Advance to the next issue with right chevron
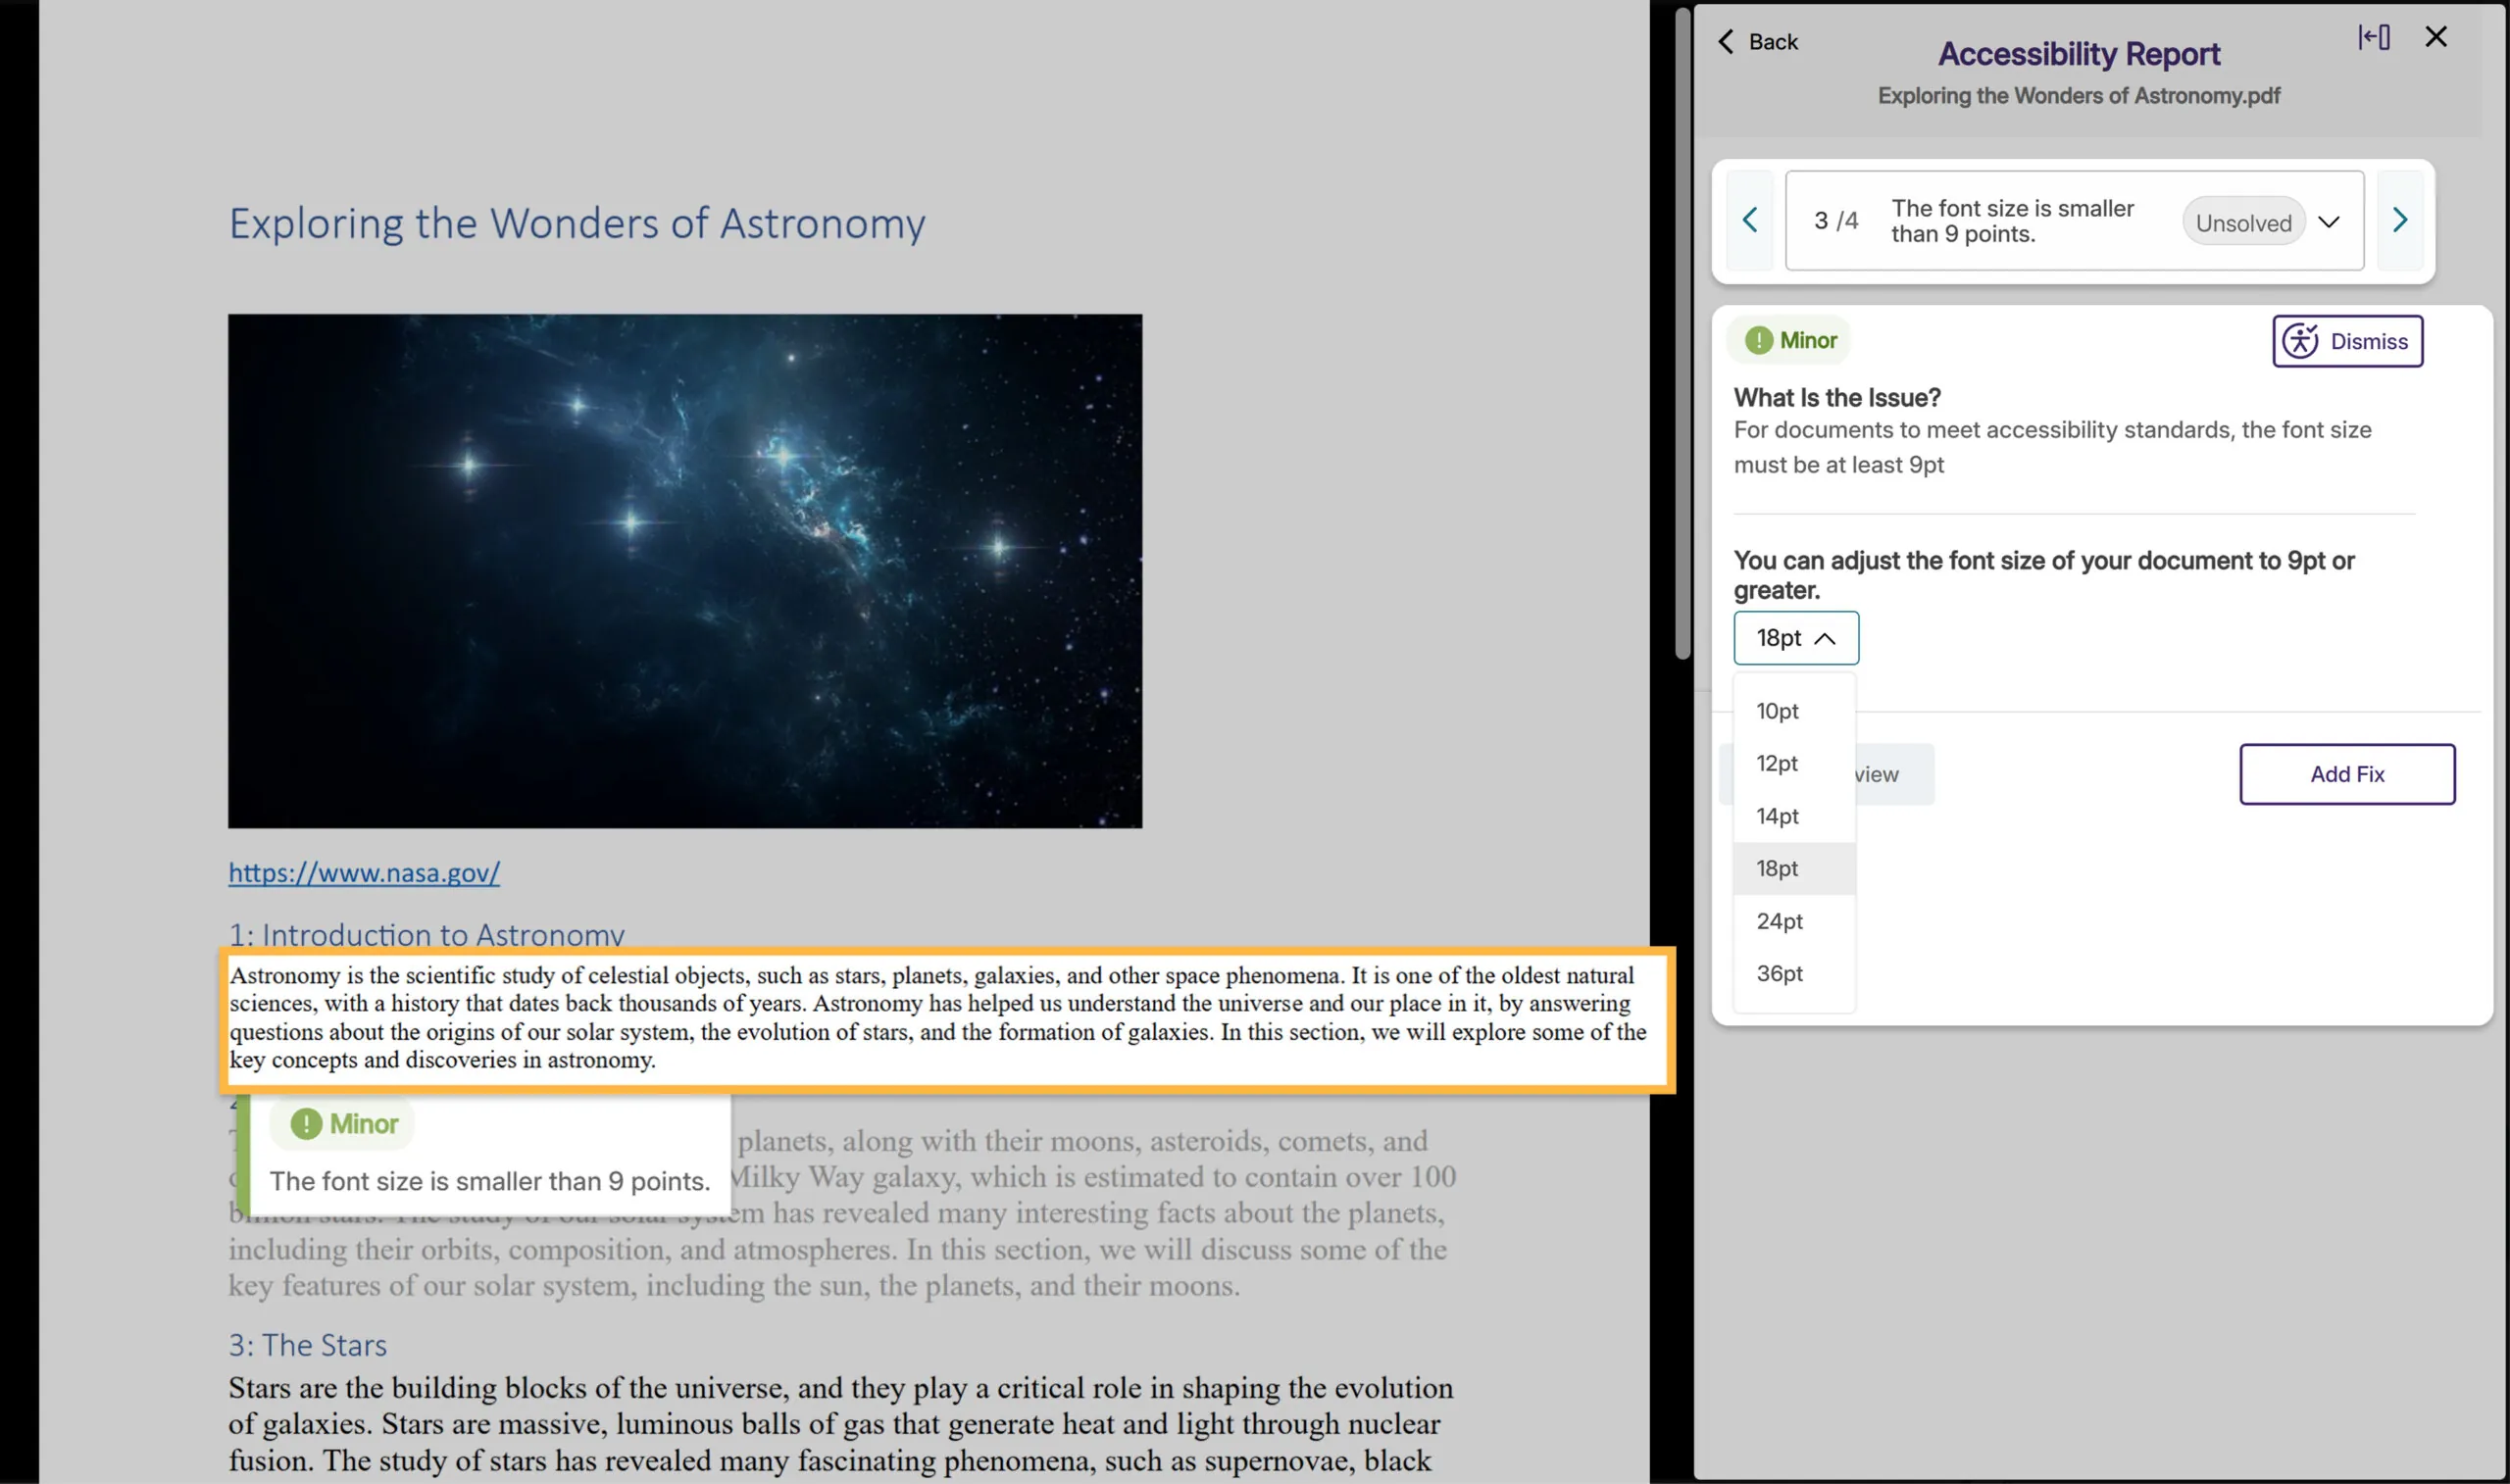2510x1484 pixels. point(2399,220)
